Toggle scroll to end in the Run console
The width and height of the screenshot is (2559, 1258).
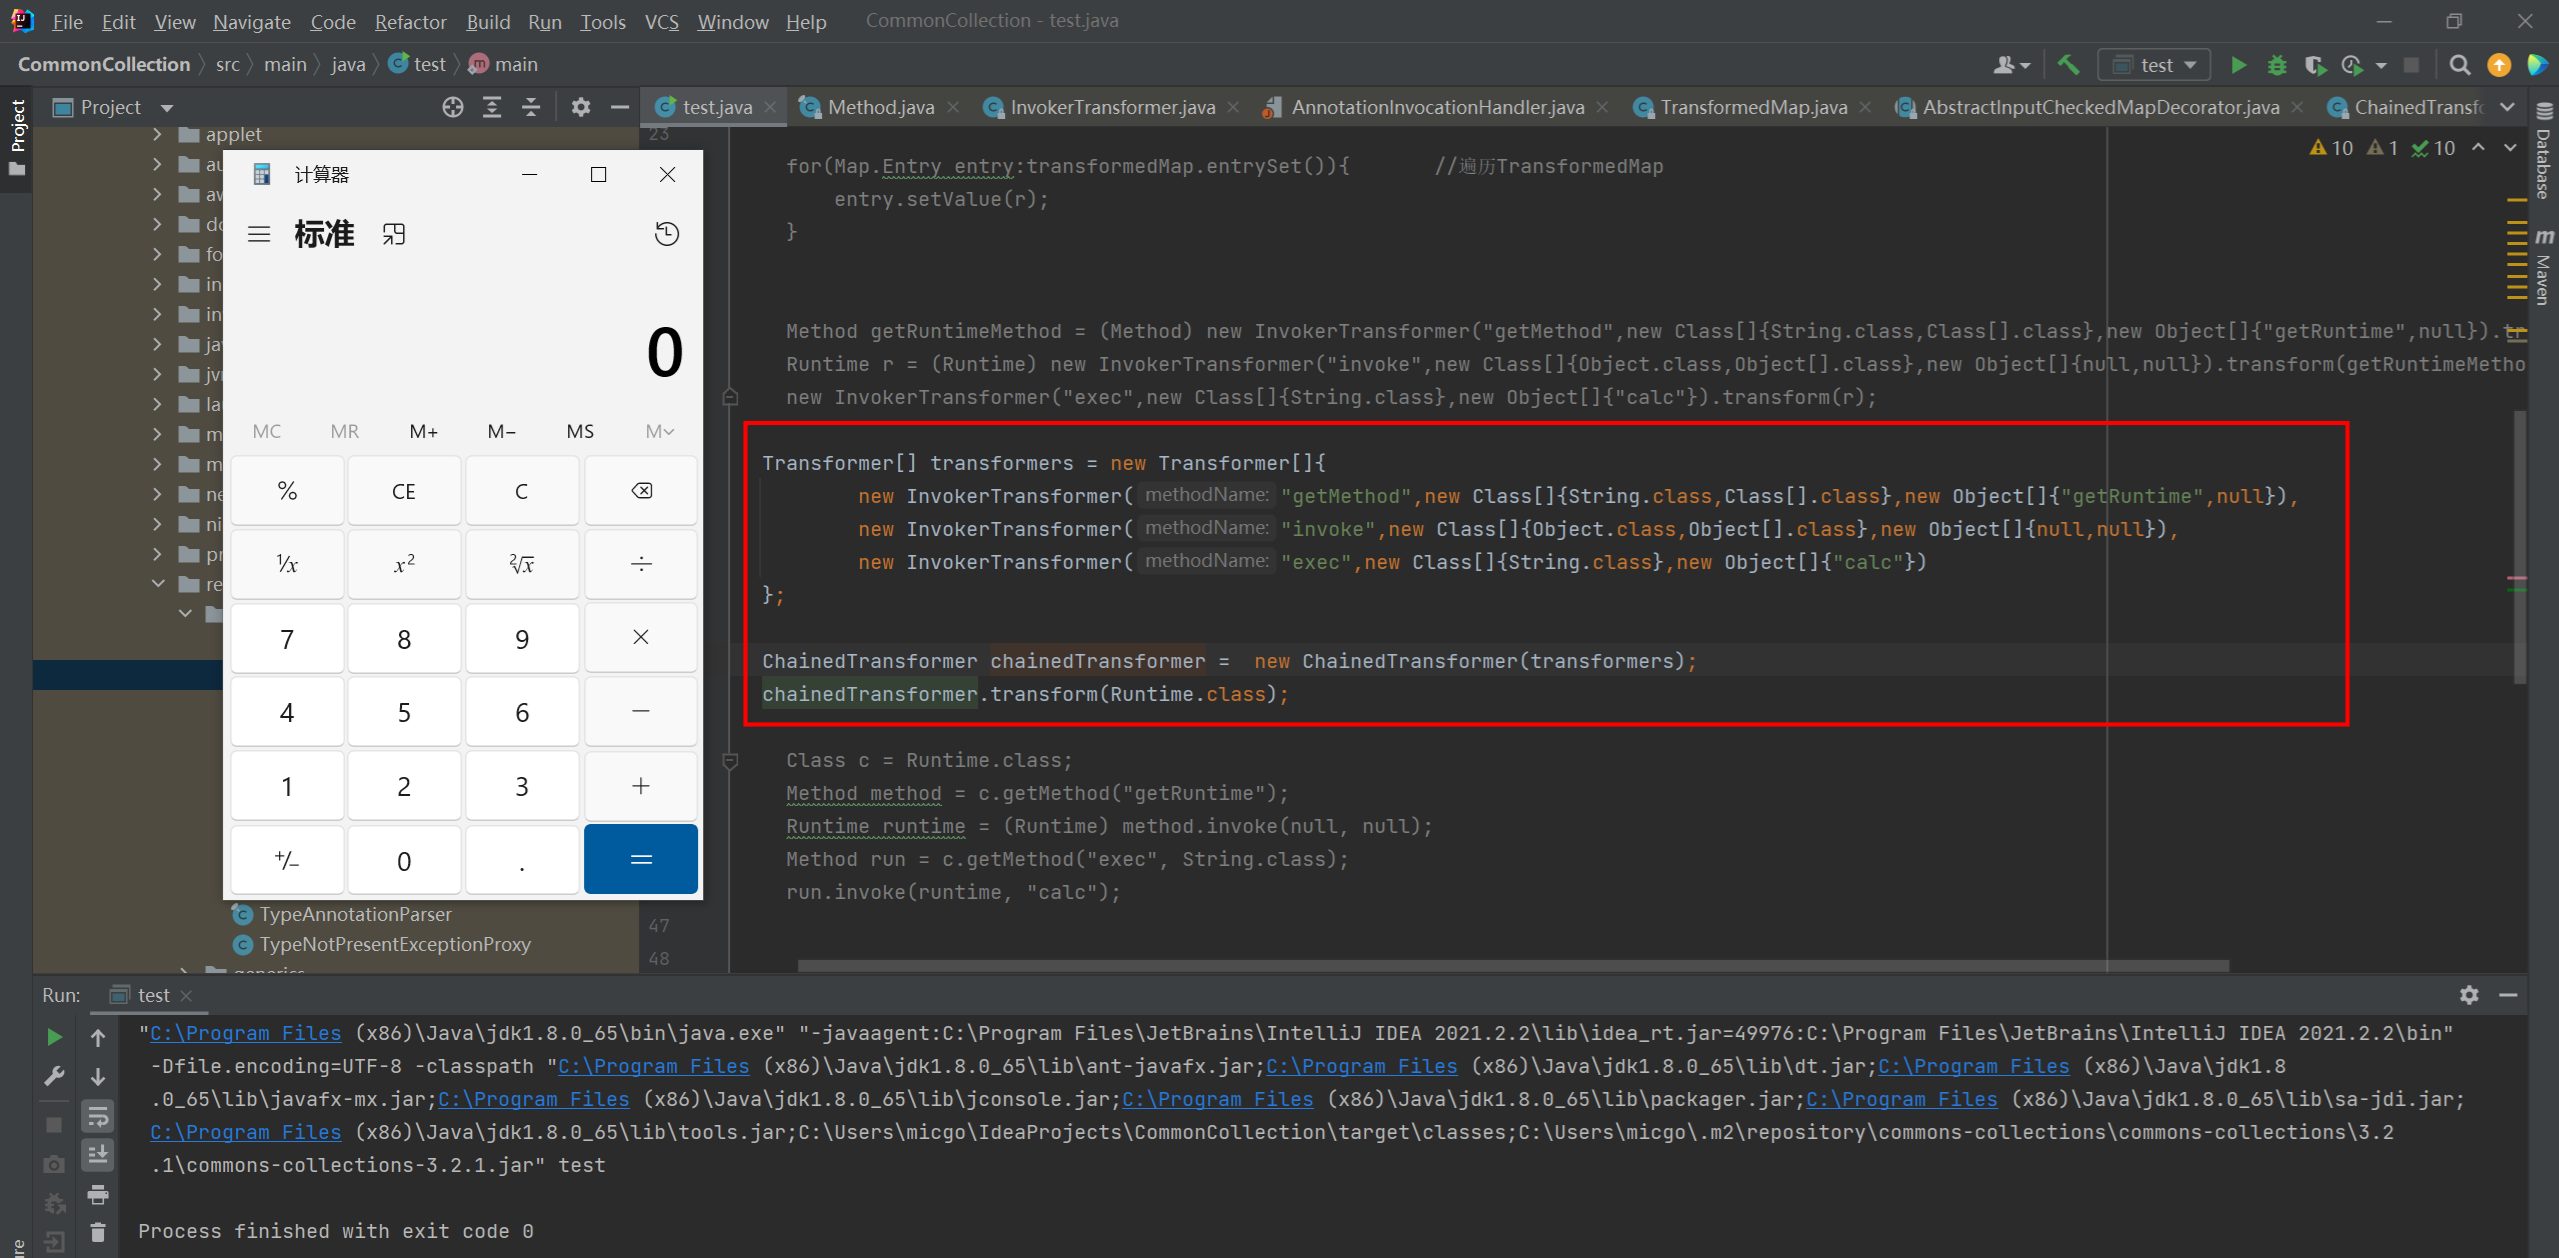click(x=98, y=1155)
